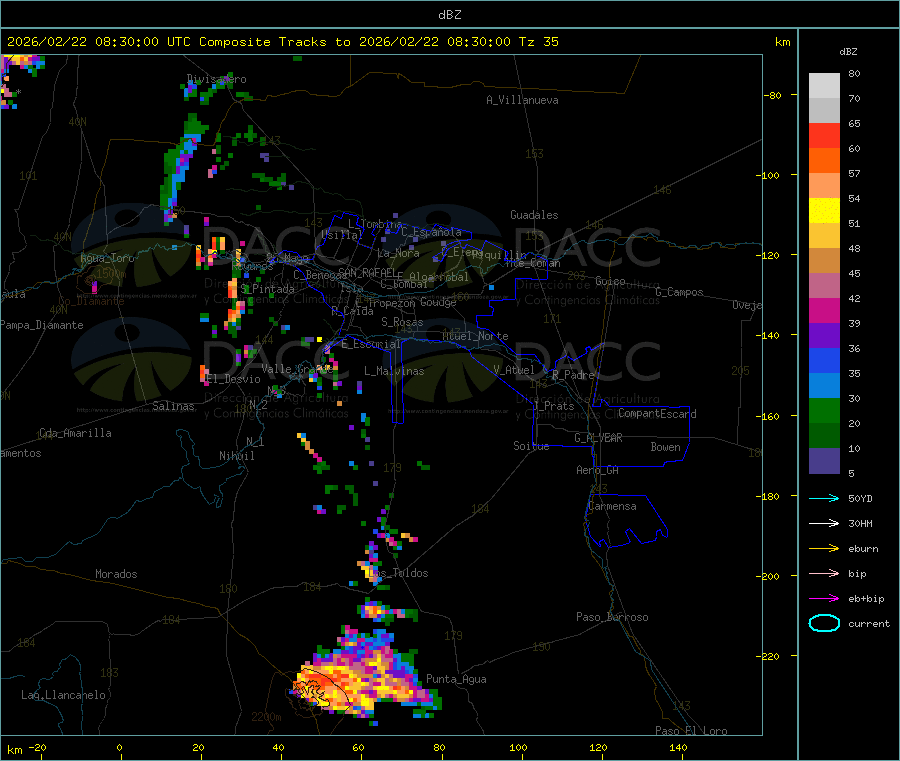This screenshot has width=900, height=761.
Task: Click the 'SAN_RAFAEL' map label
Action: point(367,272)
